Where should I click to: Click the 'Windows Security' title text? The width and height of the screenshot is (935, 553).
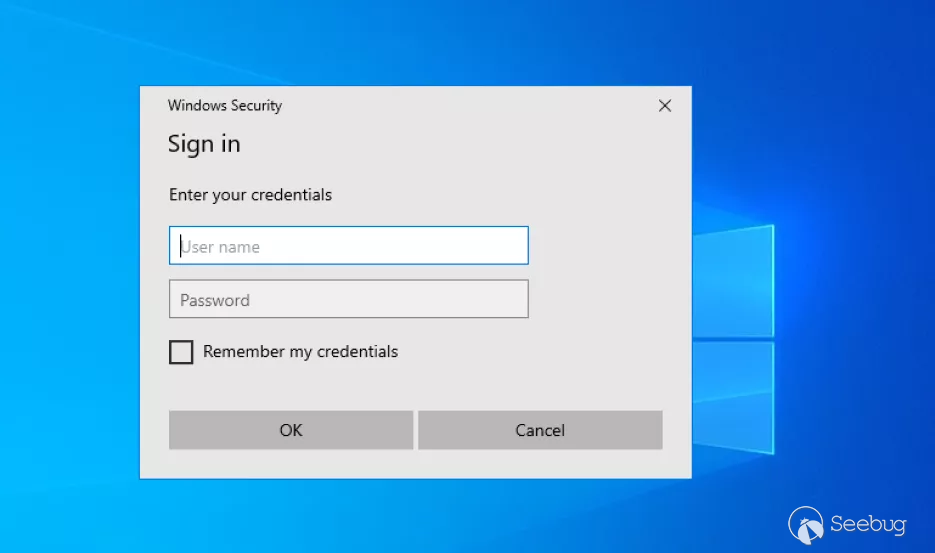click(225, 106)
